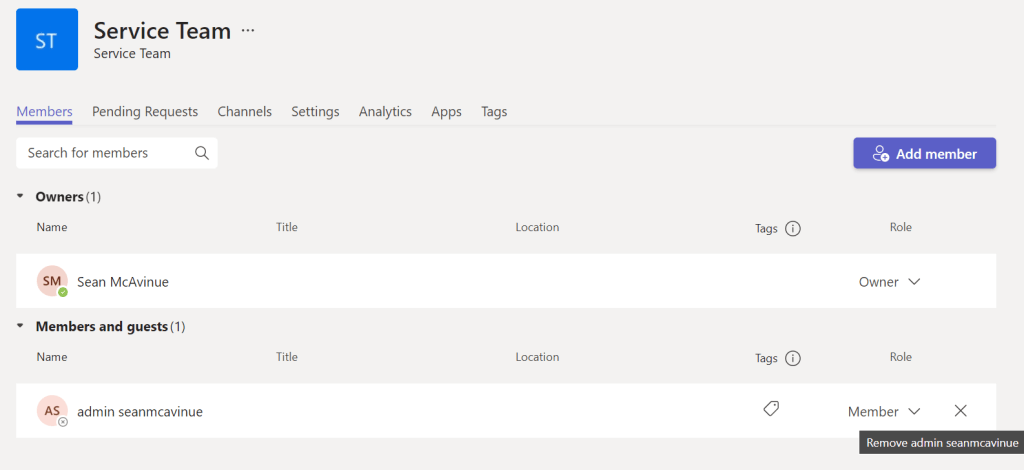
Task: Click the tag icon for admin seanmcavinue
Action: (x=770, y=409)
